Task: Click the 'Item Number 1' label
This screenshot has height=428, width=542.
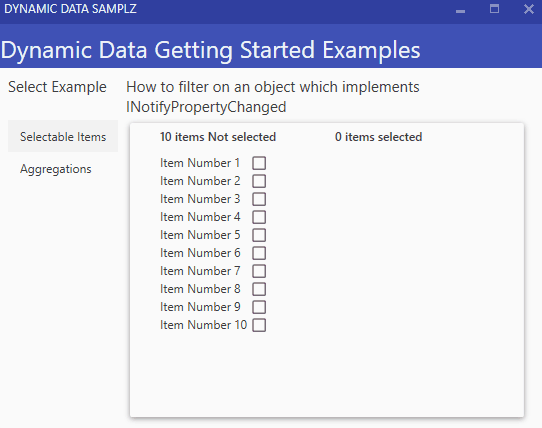Action: pyautogui.click(x=200, y=163)
